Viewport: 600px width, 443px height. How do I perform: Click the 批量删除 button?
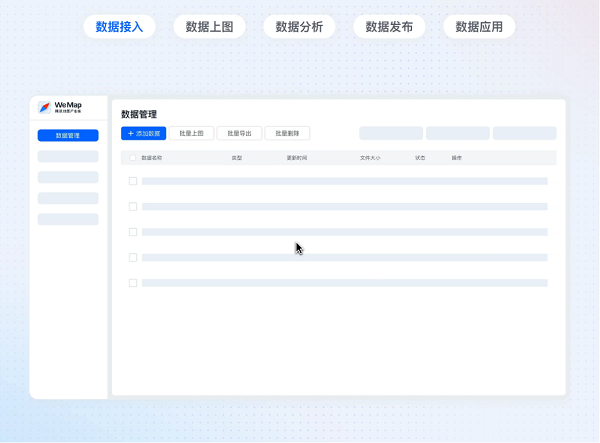pyautogui.click(x=287, y=134)
